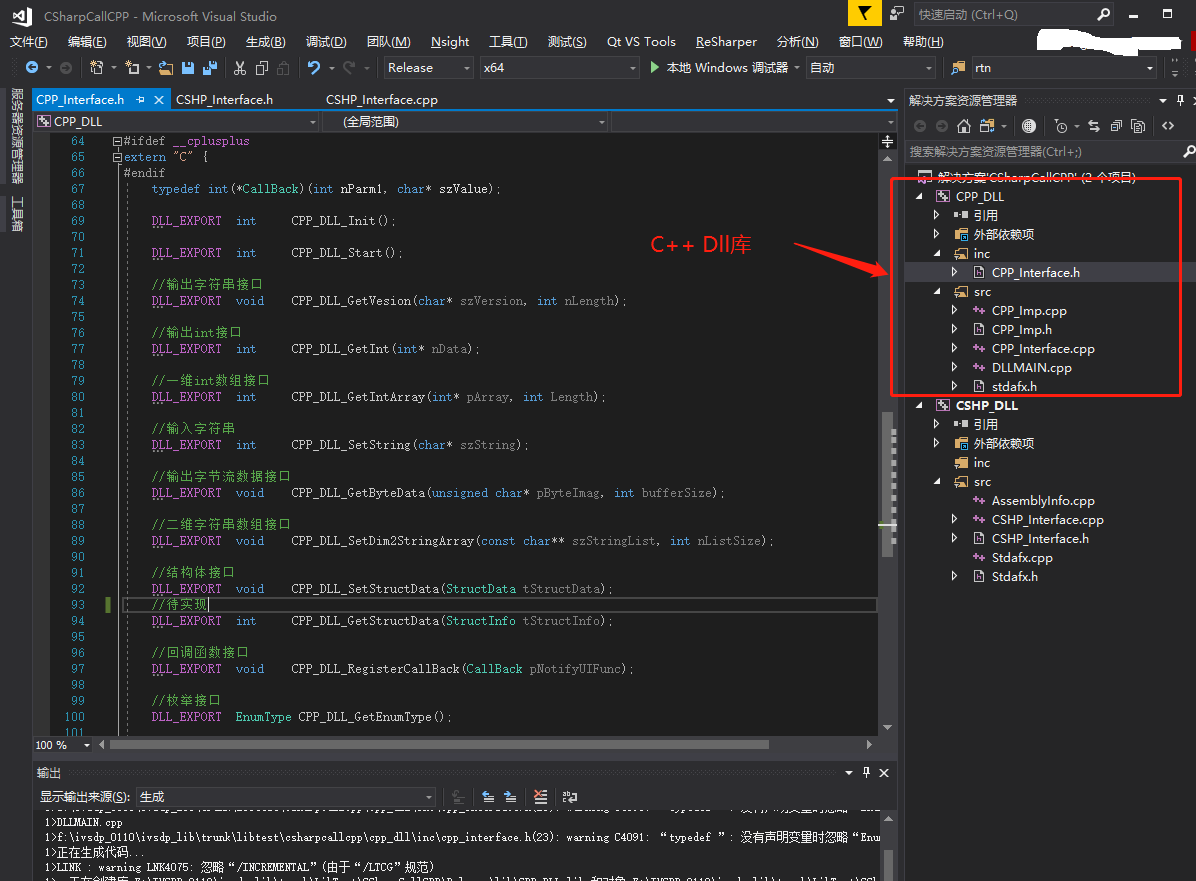Sync Solution Explorer with active document
The image size is (1196, 881).
click(x=1094, y=126)
